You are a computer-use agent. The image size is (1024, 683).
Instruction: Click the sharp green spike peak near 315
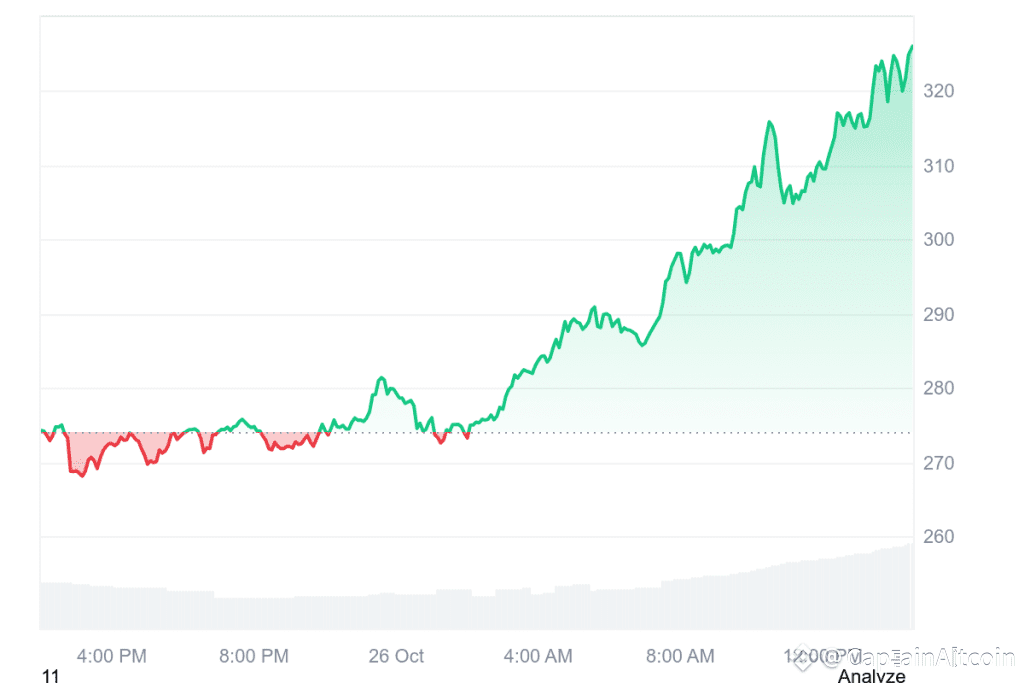(x=770, y=122)
